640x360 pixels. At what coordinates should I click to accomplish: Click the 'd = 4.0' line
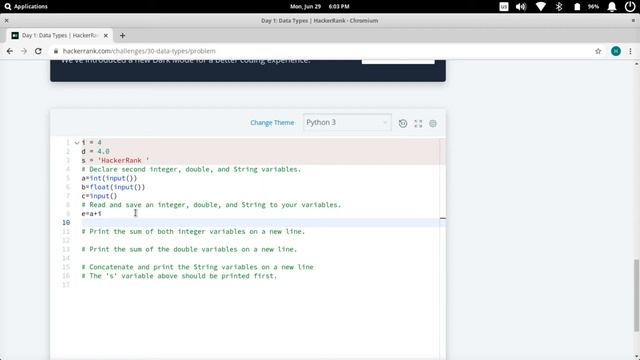point(95,151)
